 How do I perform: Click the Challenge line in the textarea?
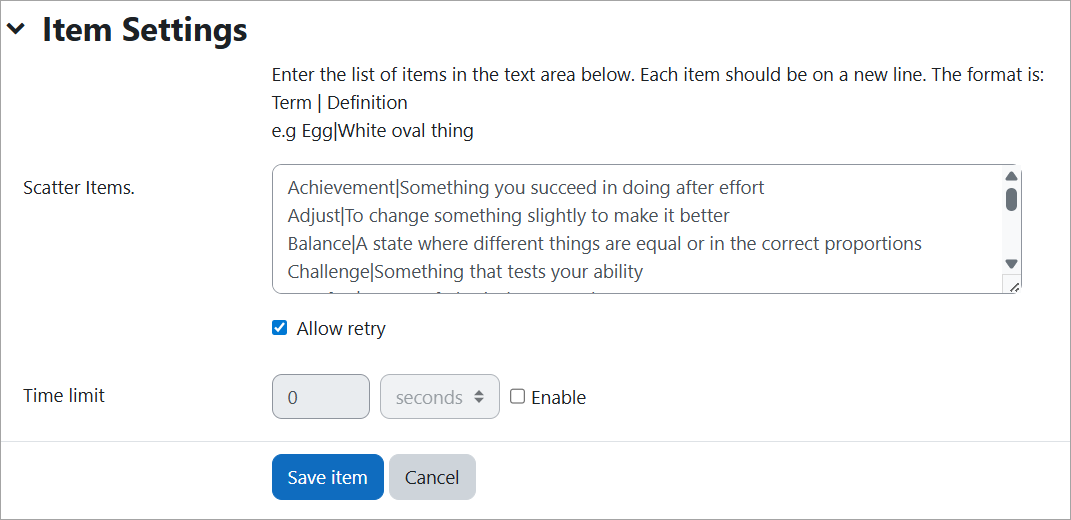coord(465,271)
